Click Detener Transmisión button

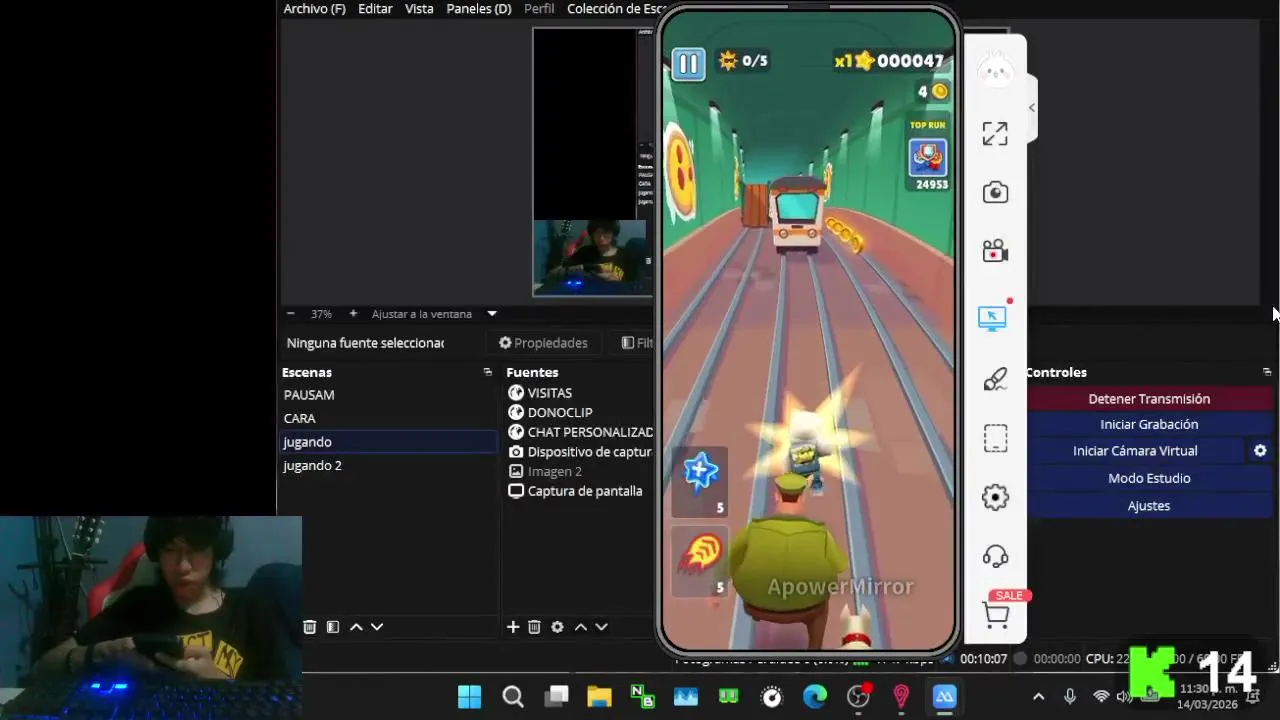(1149, 398)
